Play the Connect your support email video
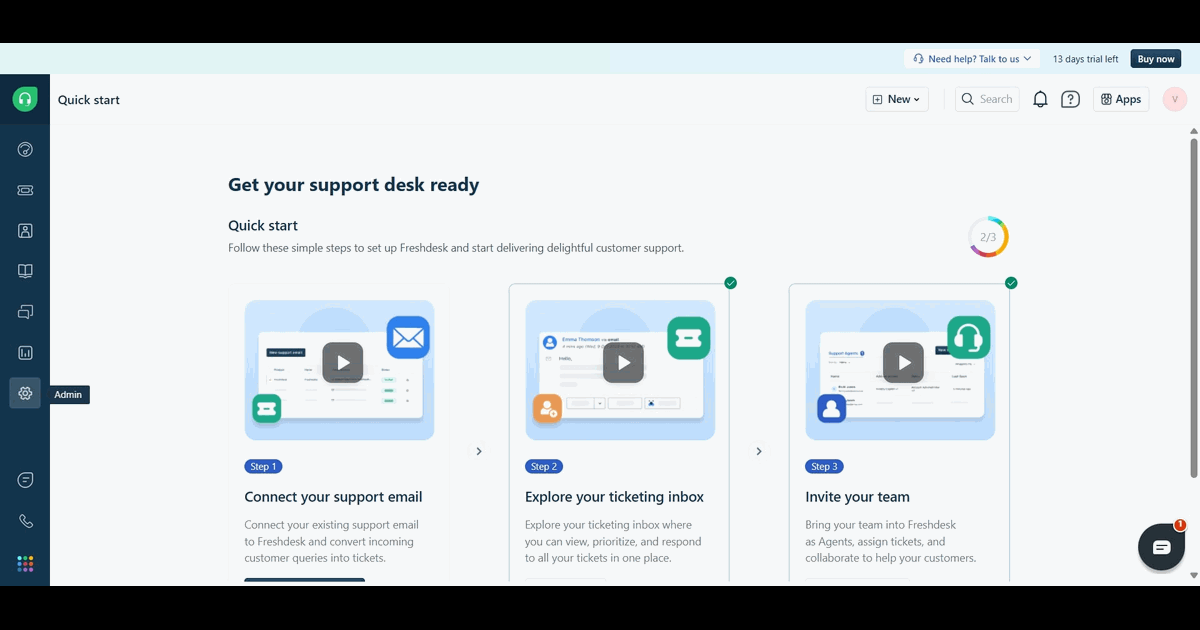This screenshot has width=1200, height=630. coord(343,363)
